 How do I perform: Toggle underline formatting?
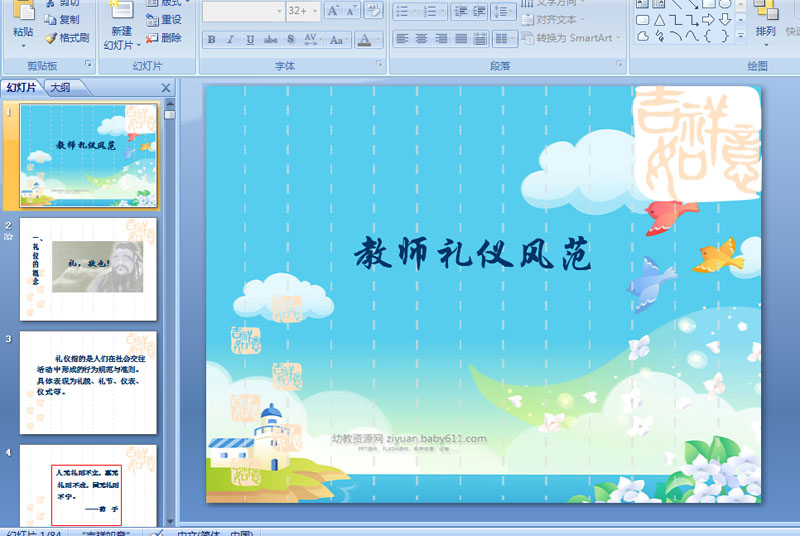pos(250,40)
